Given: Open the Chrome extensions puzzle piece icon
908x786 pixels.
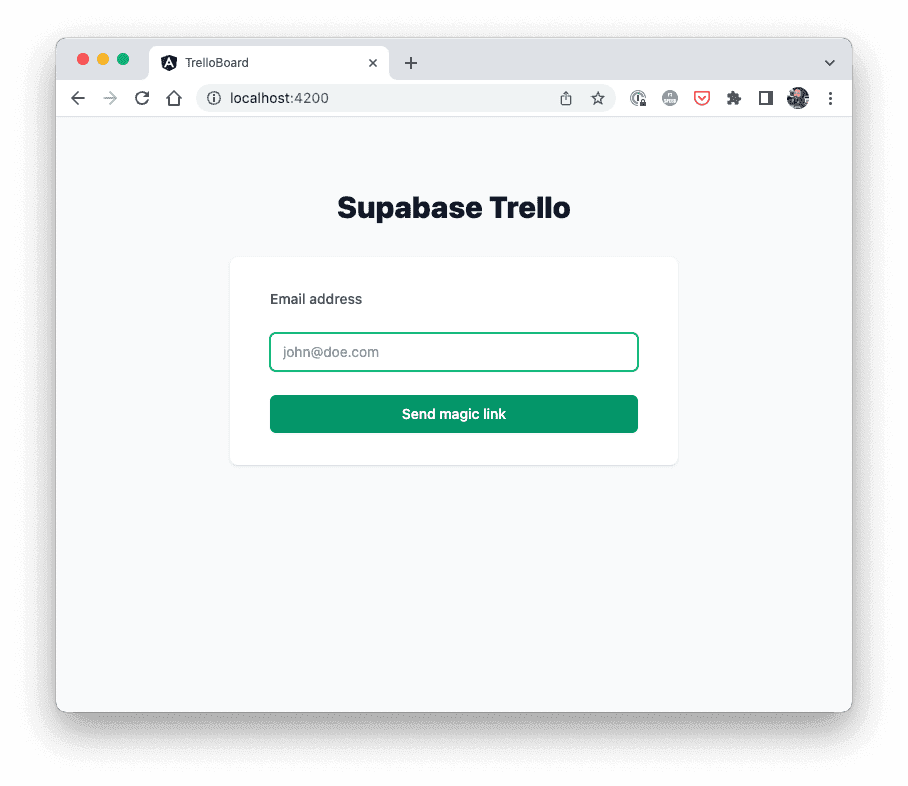Looking at the screenshot, I should [x=734, y=98].
